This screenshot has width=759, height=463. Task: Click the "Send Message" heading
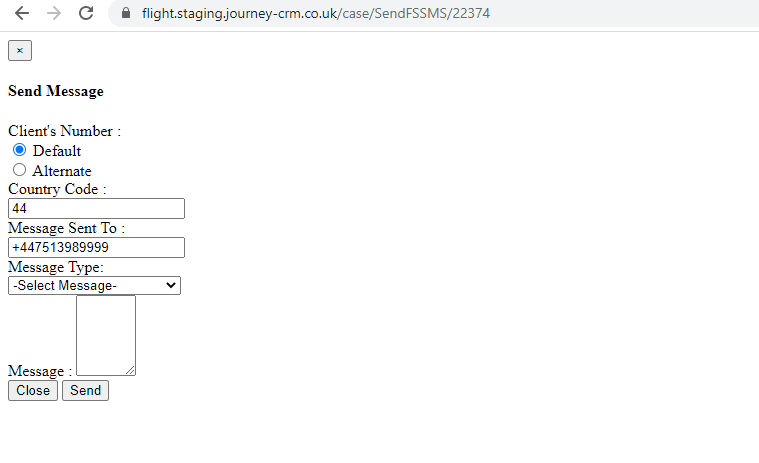pyautogui.click(x=56, y=91)
